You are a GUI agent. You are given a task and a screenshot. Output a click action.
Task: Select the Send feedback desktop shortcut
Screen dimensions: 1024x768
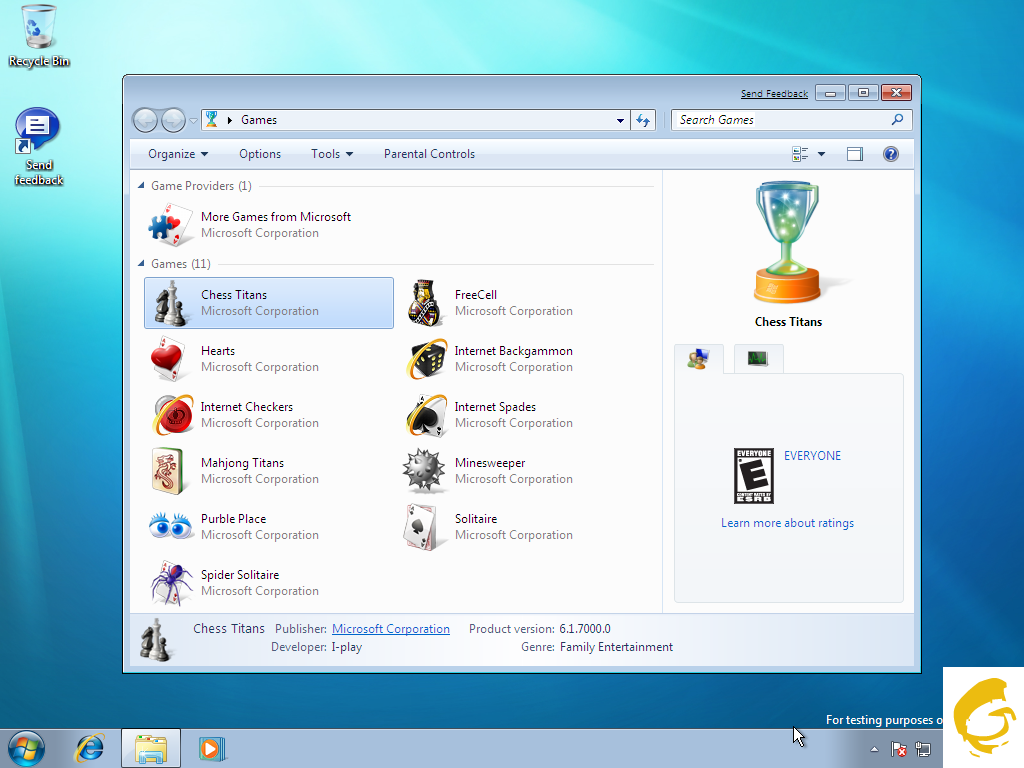[x=39, y=148]
